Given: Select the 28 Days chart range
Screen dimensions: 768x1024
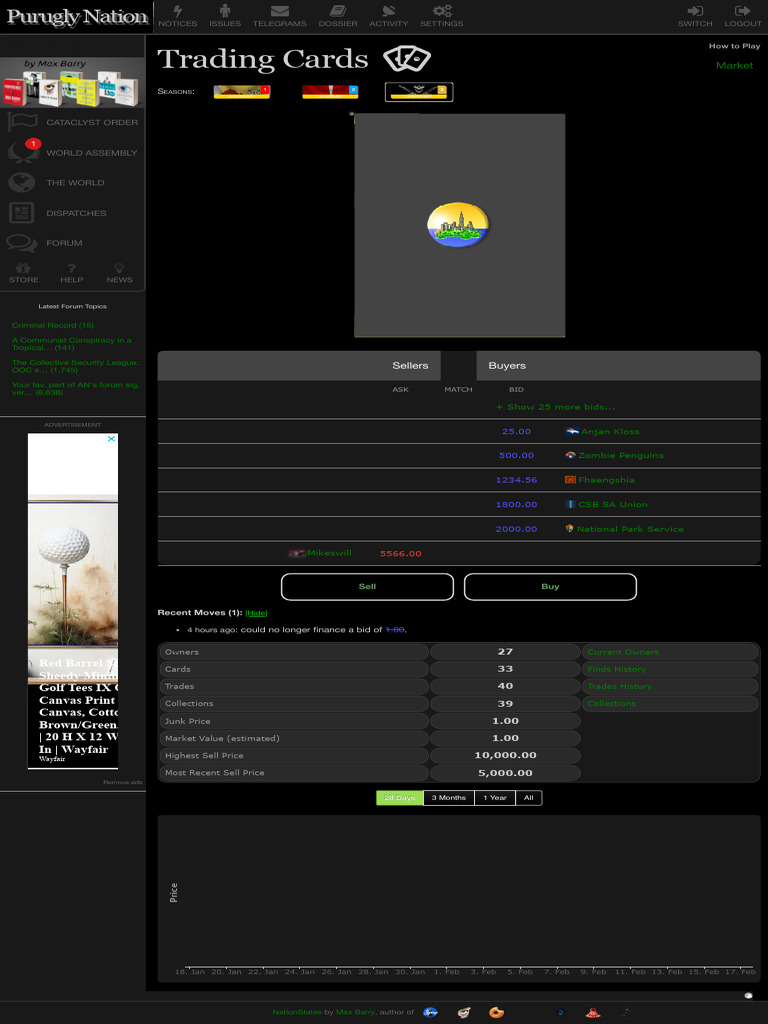Looking at the screenshot, I should (x=400, y=797).
